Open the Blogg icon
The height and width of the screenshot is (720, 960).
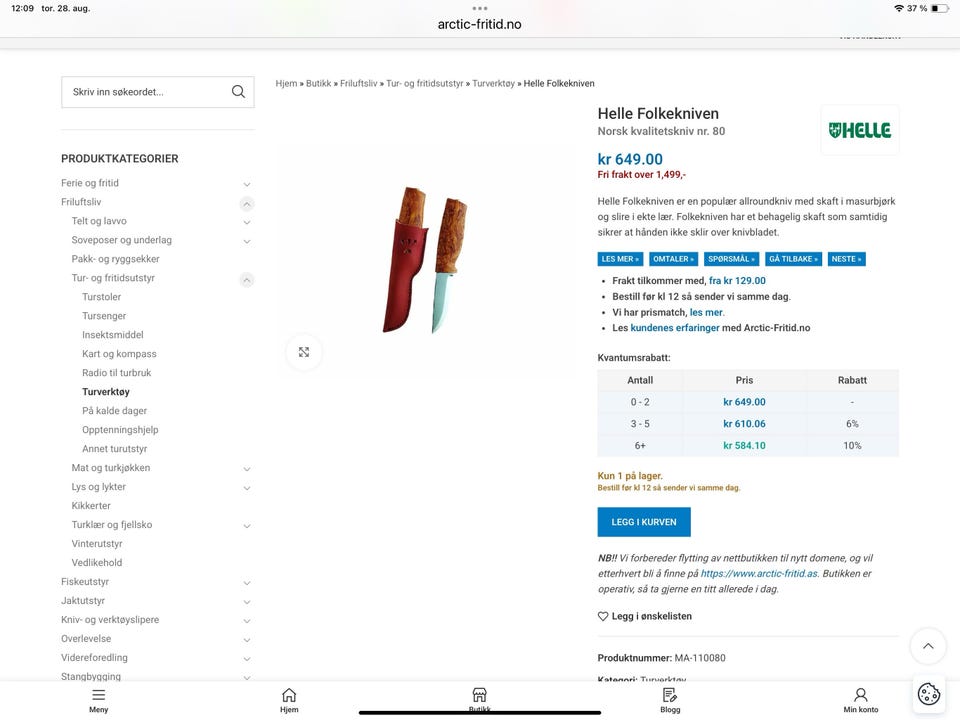(x=670, y=695)
